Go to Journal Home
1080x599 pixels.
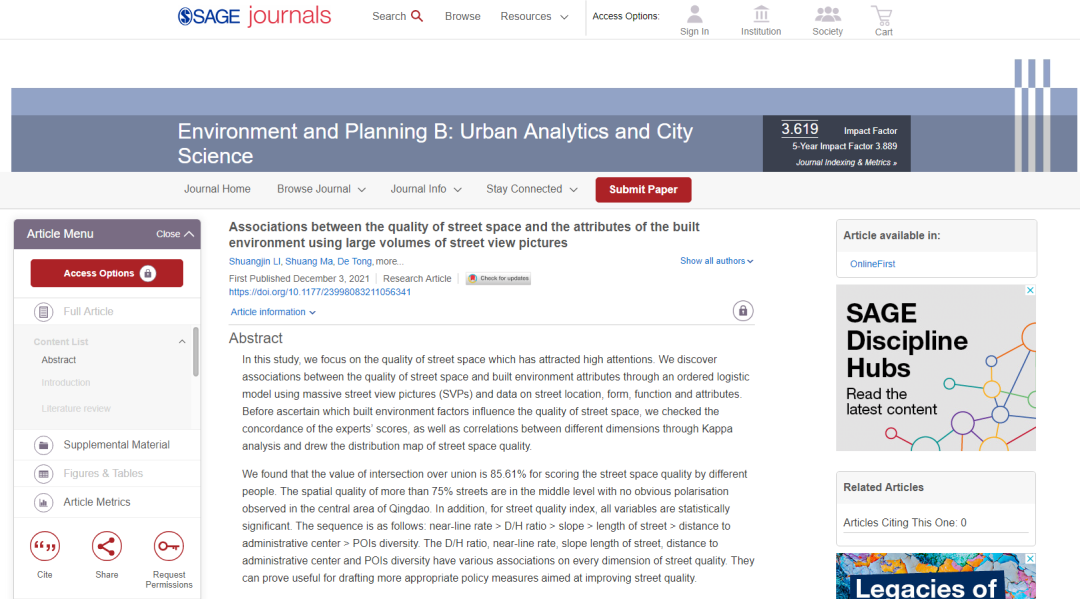pos(217,189)
